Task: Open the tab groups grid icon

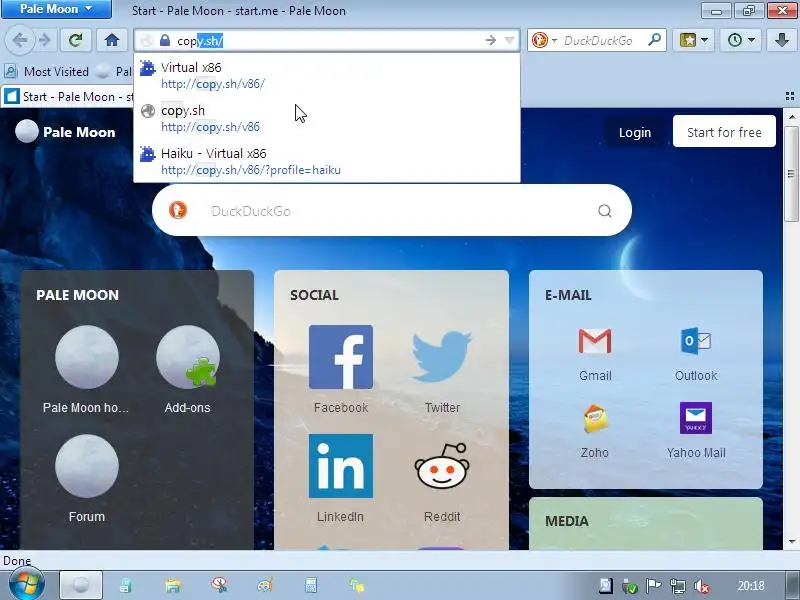Action: 789,96
